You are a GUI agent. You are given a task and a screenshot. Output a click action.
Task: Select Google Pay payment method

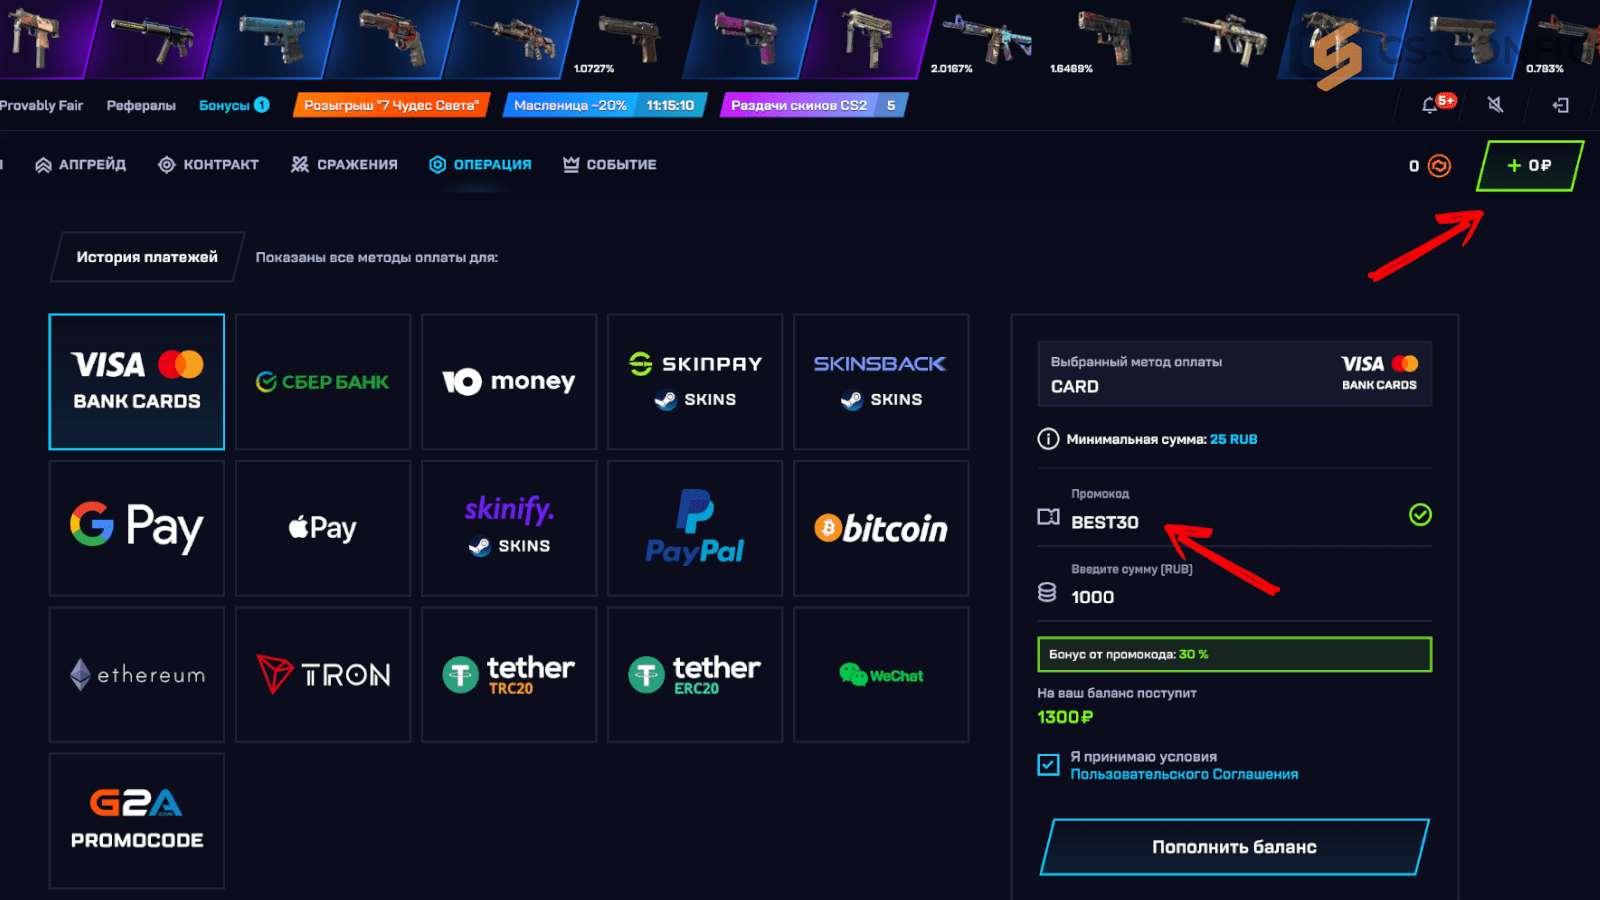tap(137, 528)
